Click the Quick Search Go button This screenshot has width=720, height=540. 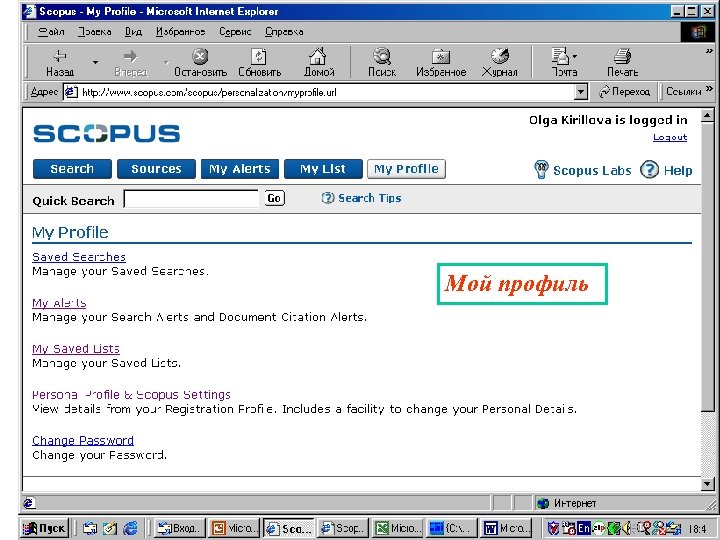click(x=274, y=198)
